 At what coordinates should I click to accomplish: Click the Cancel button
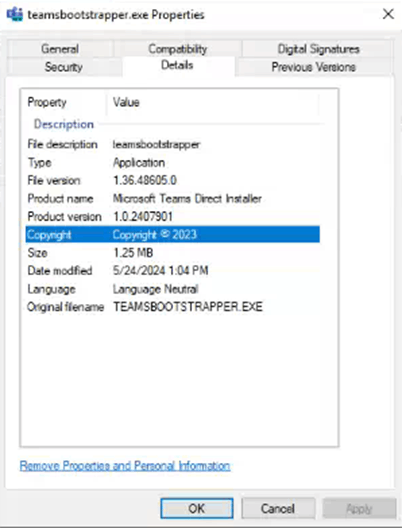click(x=278, y=508)
